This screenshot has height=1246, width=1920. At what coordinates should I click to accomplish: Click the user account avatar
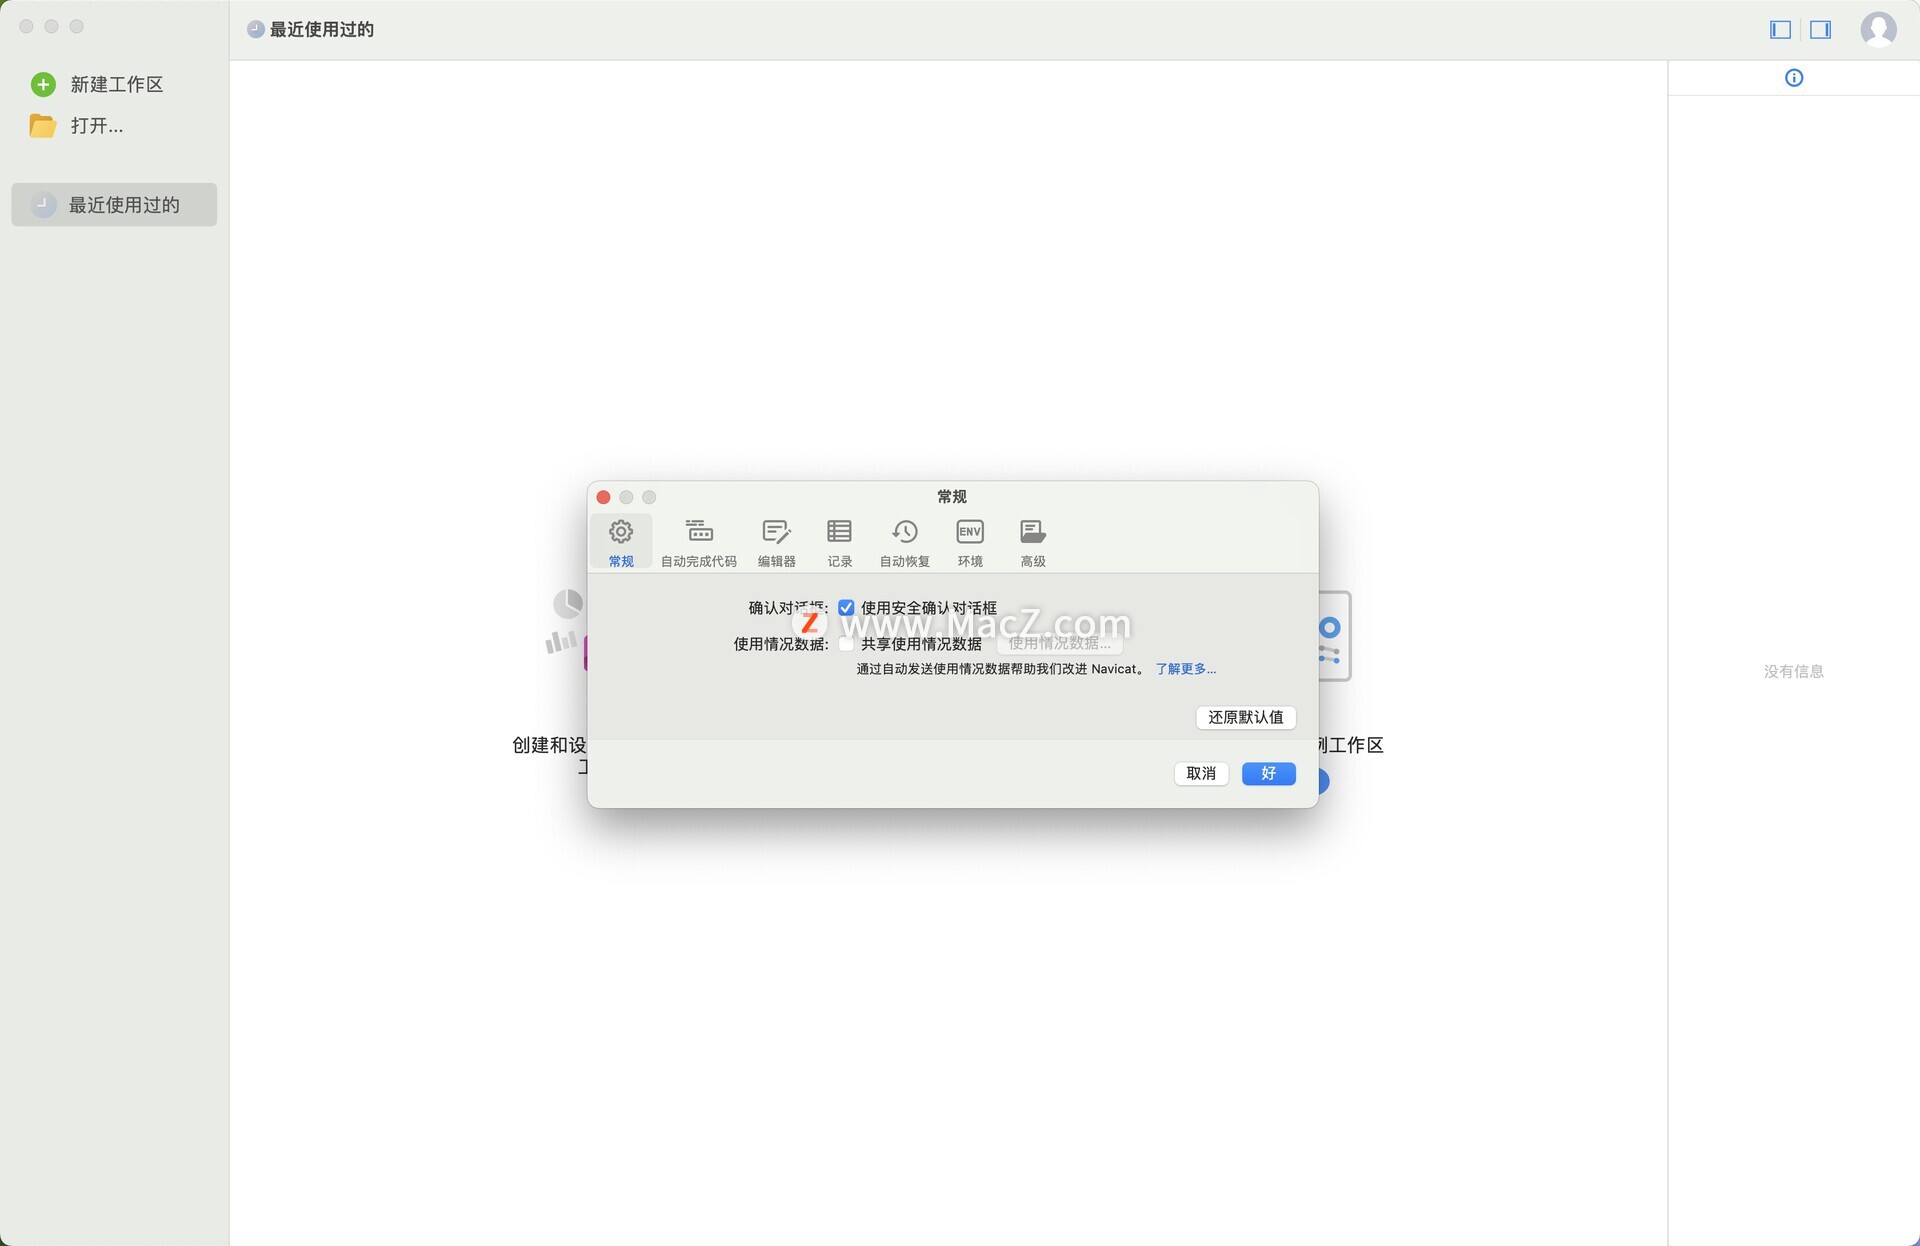(1878, 29)
